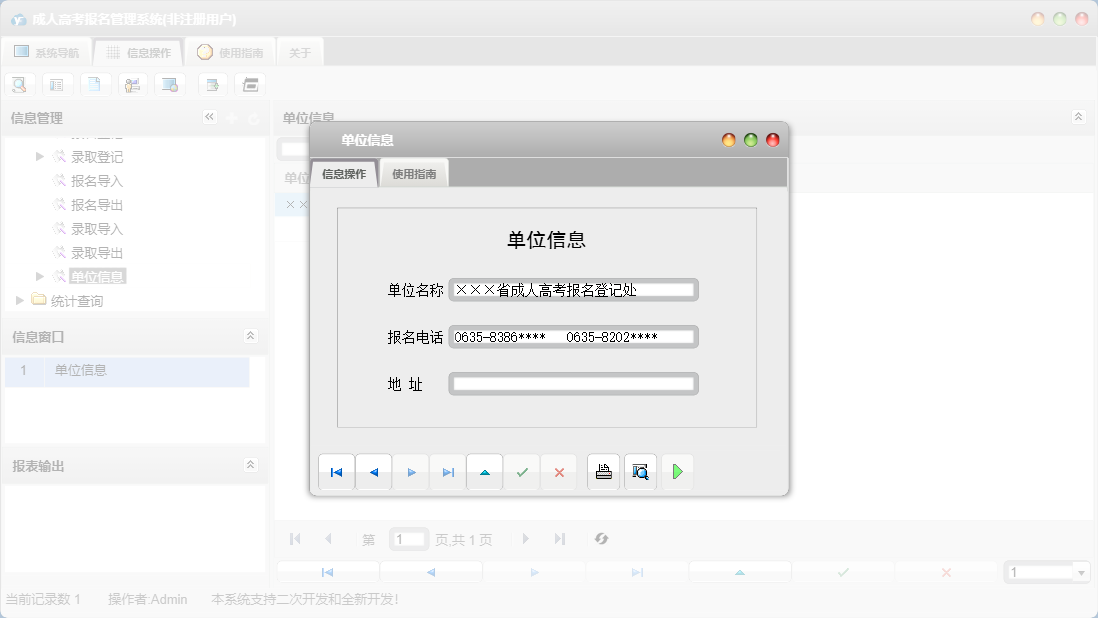Viewport: 1098px width, 618px height.
Task: Click the edit up-arrow button in dialog
Action: pos(485,472)
